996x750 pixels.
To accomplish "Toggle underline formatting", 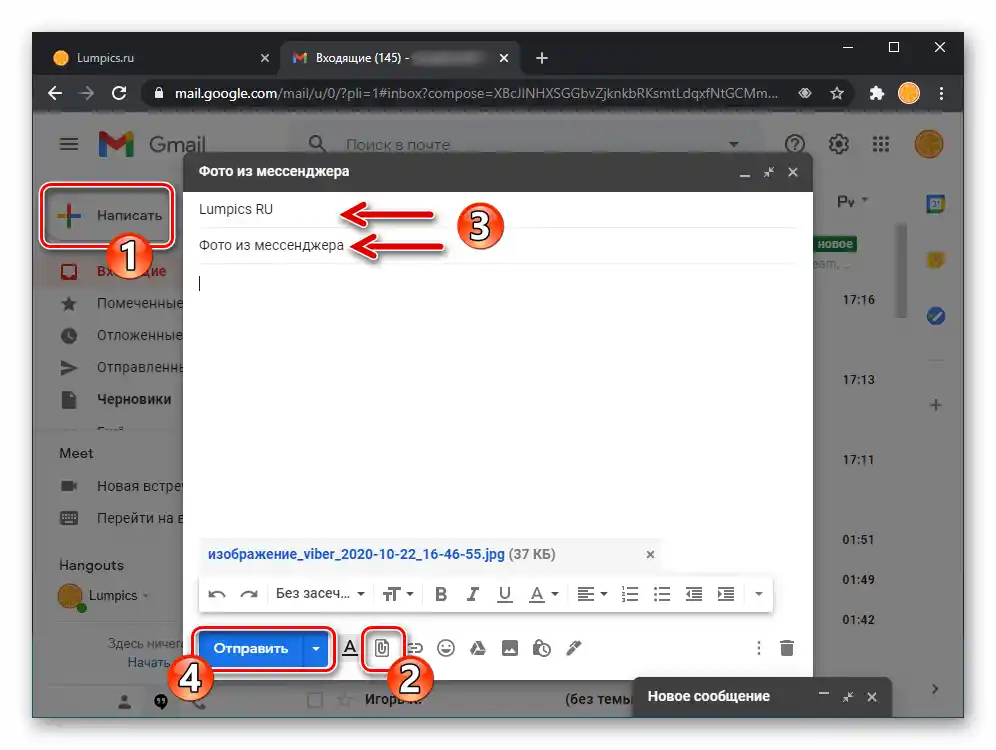I will tap(504, 593).
